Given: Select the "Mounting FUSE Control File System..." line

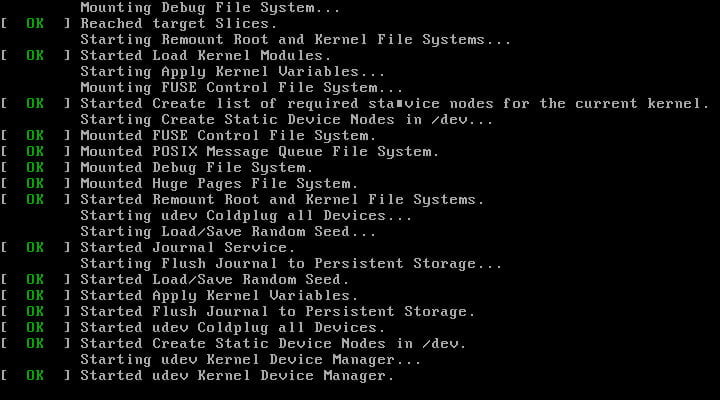Looking at the screenshot, I should (232, 88).
